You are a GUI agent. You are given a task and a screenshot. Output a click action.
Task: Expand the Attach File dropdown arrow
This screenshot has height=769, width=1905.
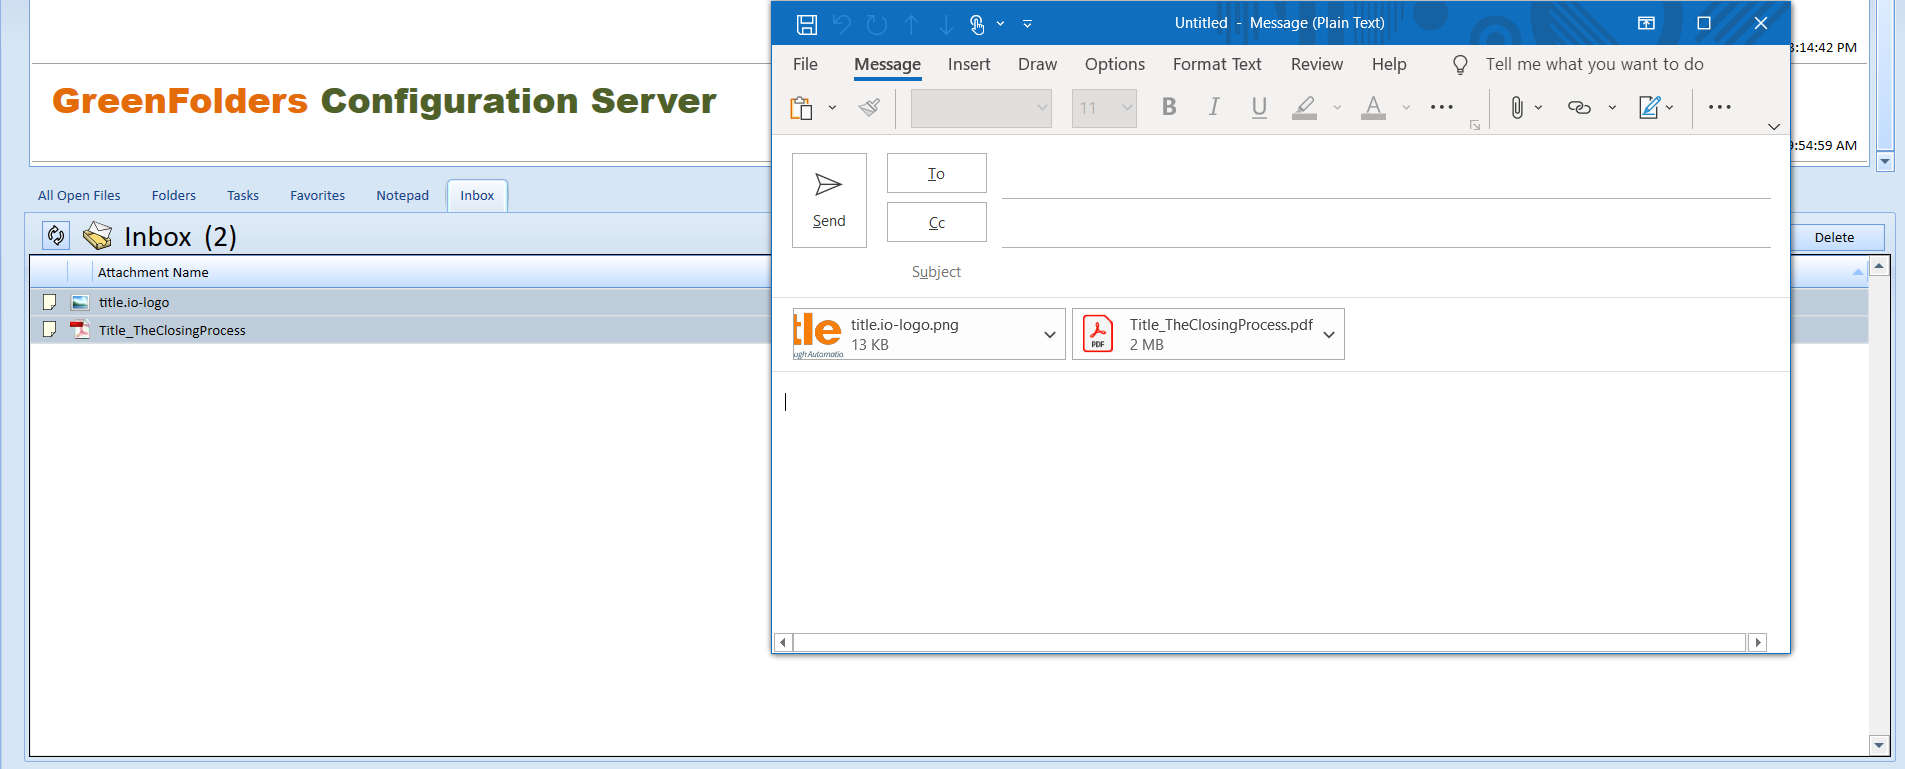click(1539, 107)
